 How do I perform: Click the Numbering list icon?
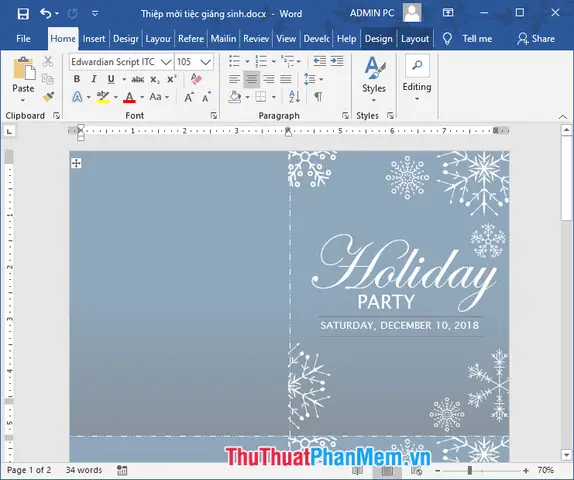[261, 61]
